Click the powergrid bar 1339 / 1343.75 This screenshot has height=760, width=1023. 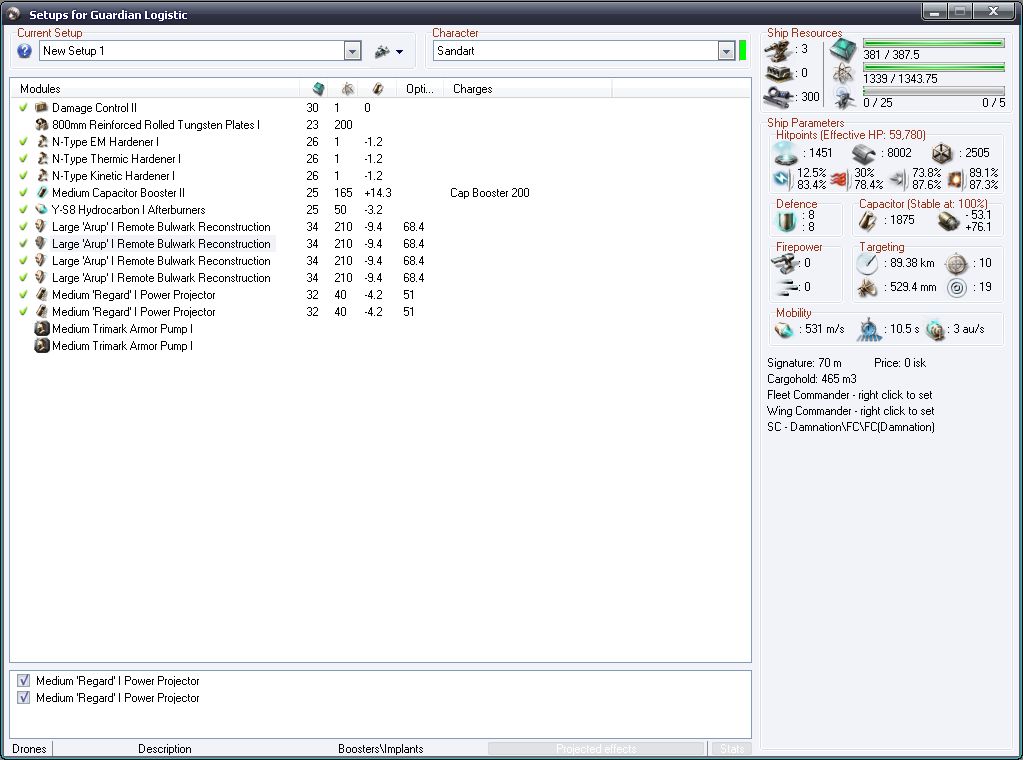[x=934, y=67]
